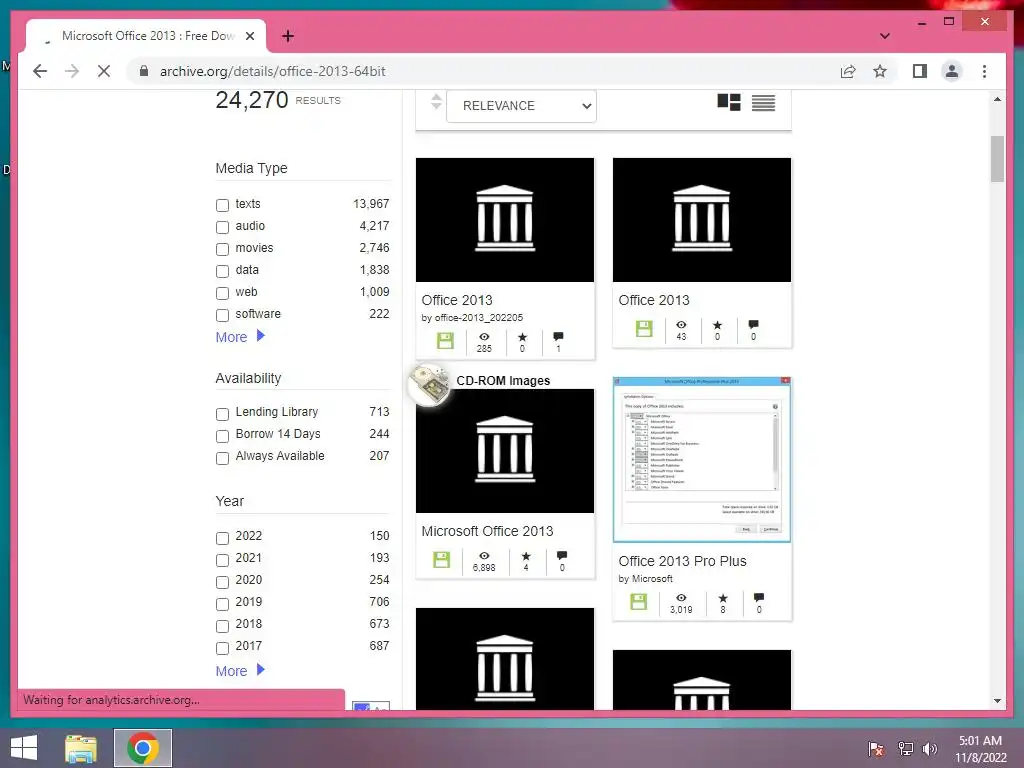Toggle sort direction arrows

click(436, 102)
